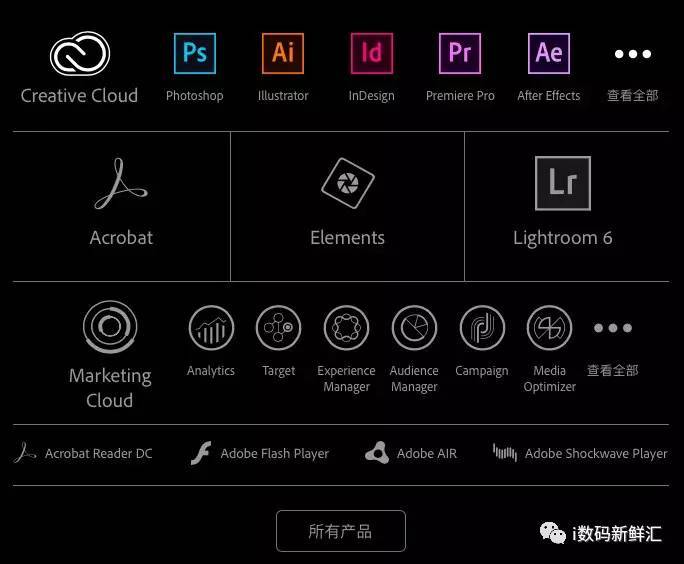This screenshot has height=564, width=684.
Task: Launch the After Effects Ae icon
Action: pos(549,53)
